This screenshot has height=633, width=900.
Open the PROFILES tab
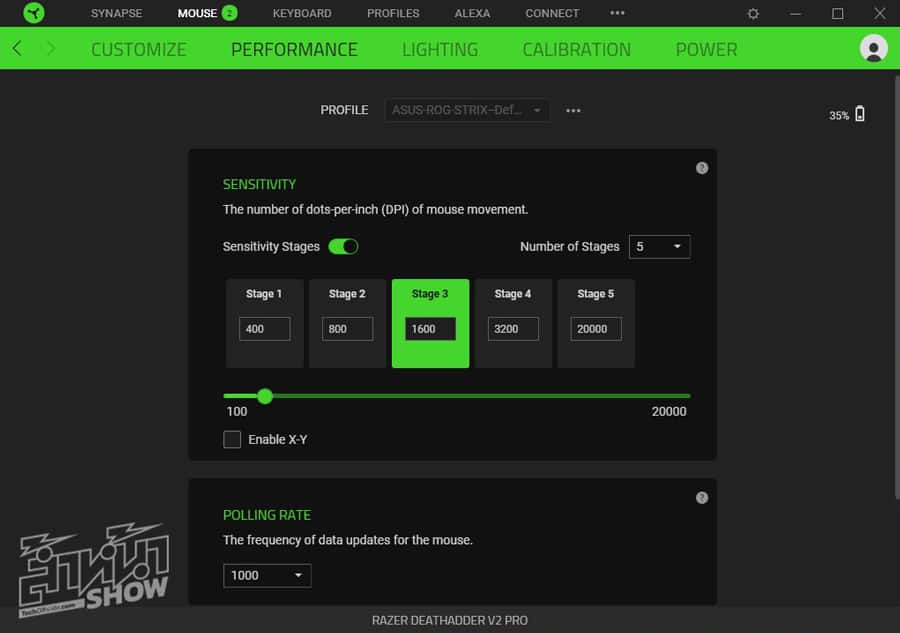click(x=393, y=13)
